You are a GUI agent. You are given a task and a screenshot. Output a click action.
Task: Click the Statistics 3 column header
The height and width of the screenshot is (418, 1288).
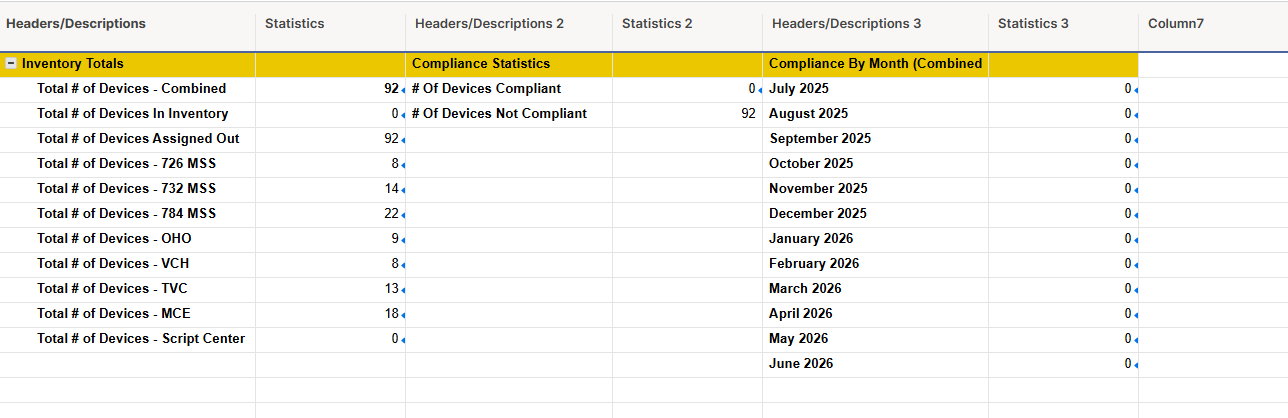(x=1063, y=24)
